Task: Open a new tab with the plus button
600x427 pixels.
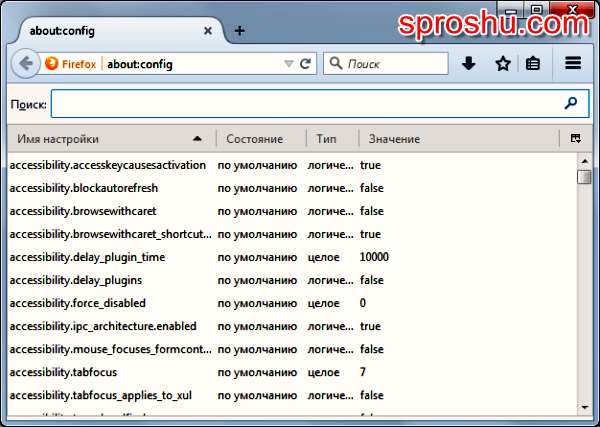Action: (239, 30)
